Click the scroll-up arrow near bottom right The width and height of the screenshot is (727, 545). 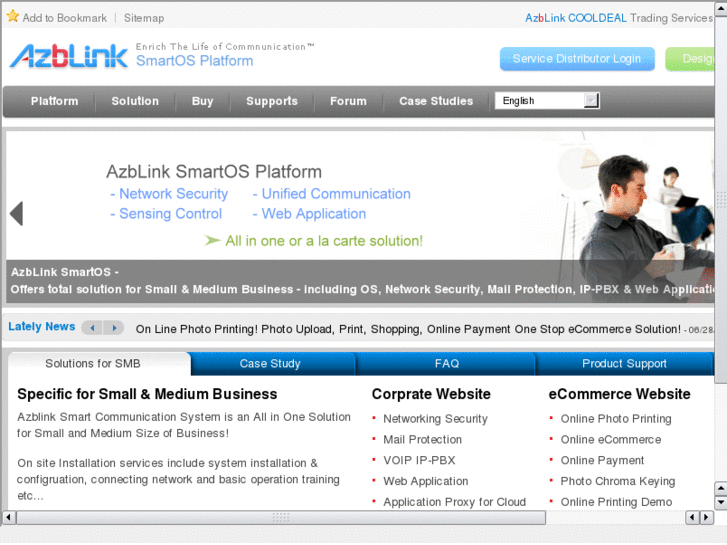[x=721, y=488]
